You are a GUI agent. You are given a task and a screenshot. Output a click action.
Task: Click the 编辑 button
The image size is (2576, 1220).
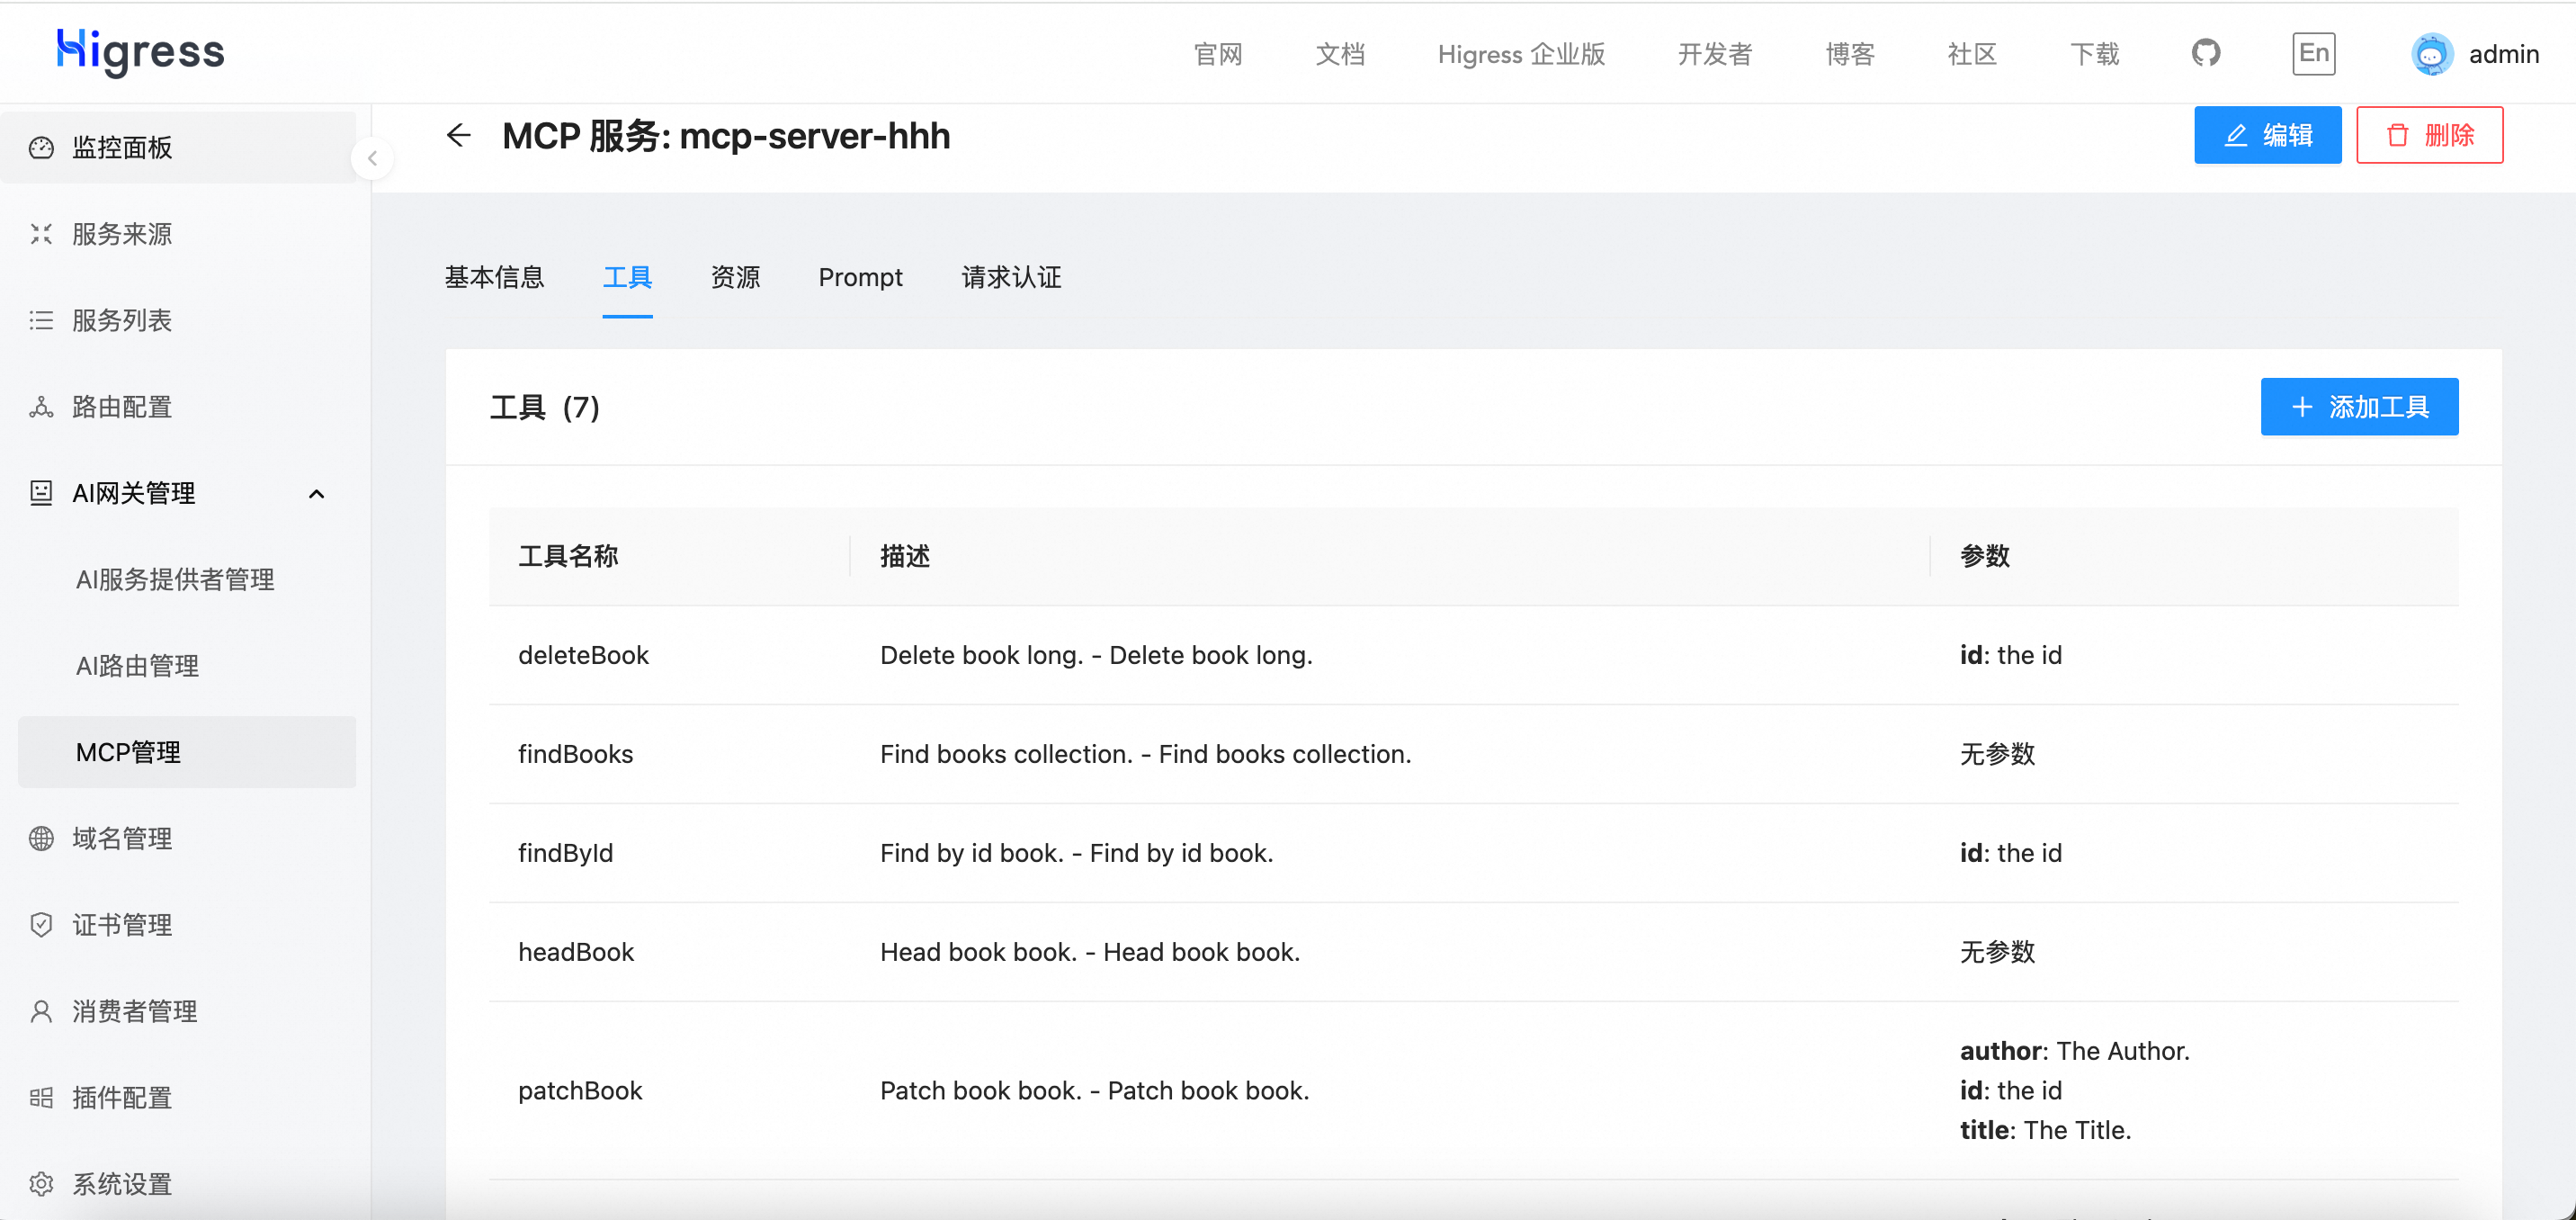point(2267,135)
